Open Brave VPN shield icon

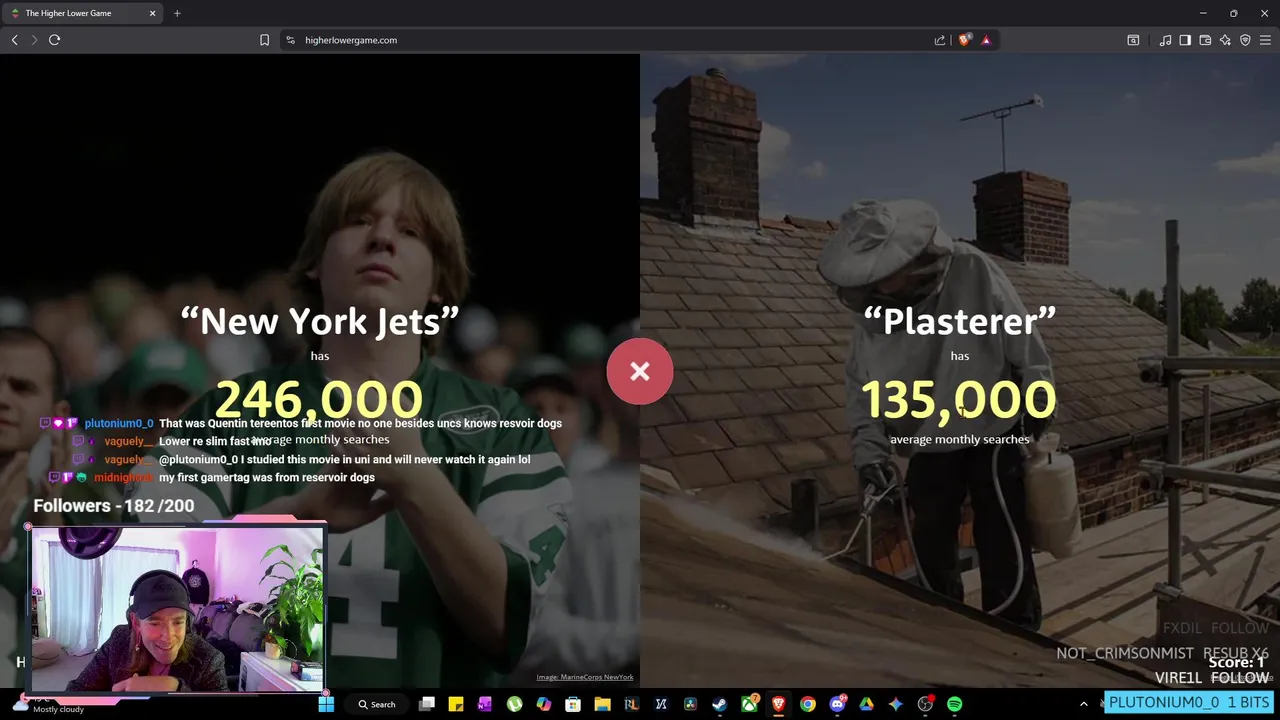click(x=1245, y=40)
